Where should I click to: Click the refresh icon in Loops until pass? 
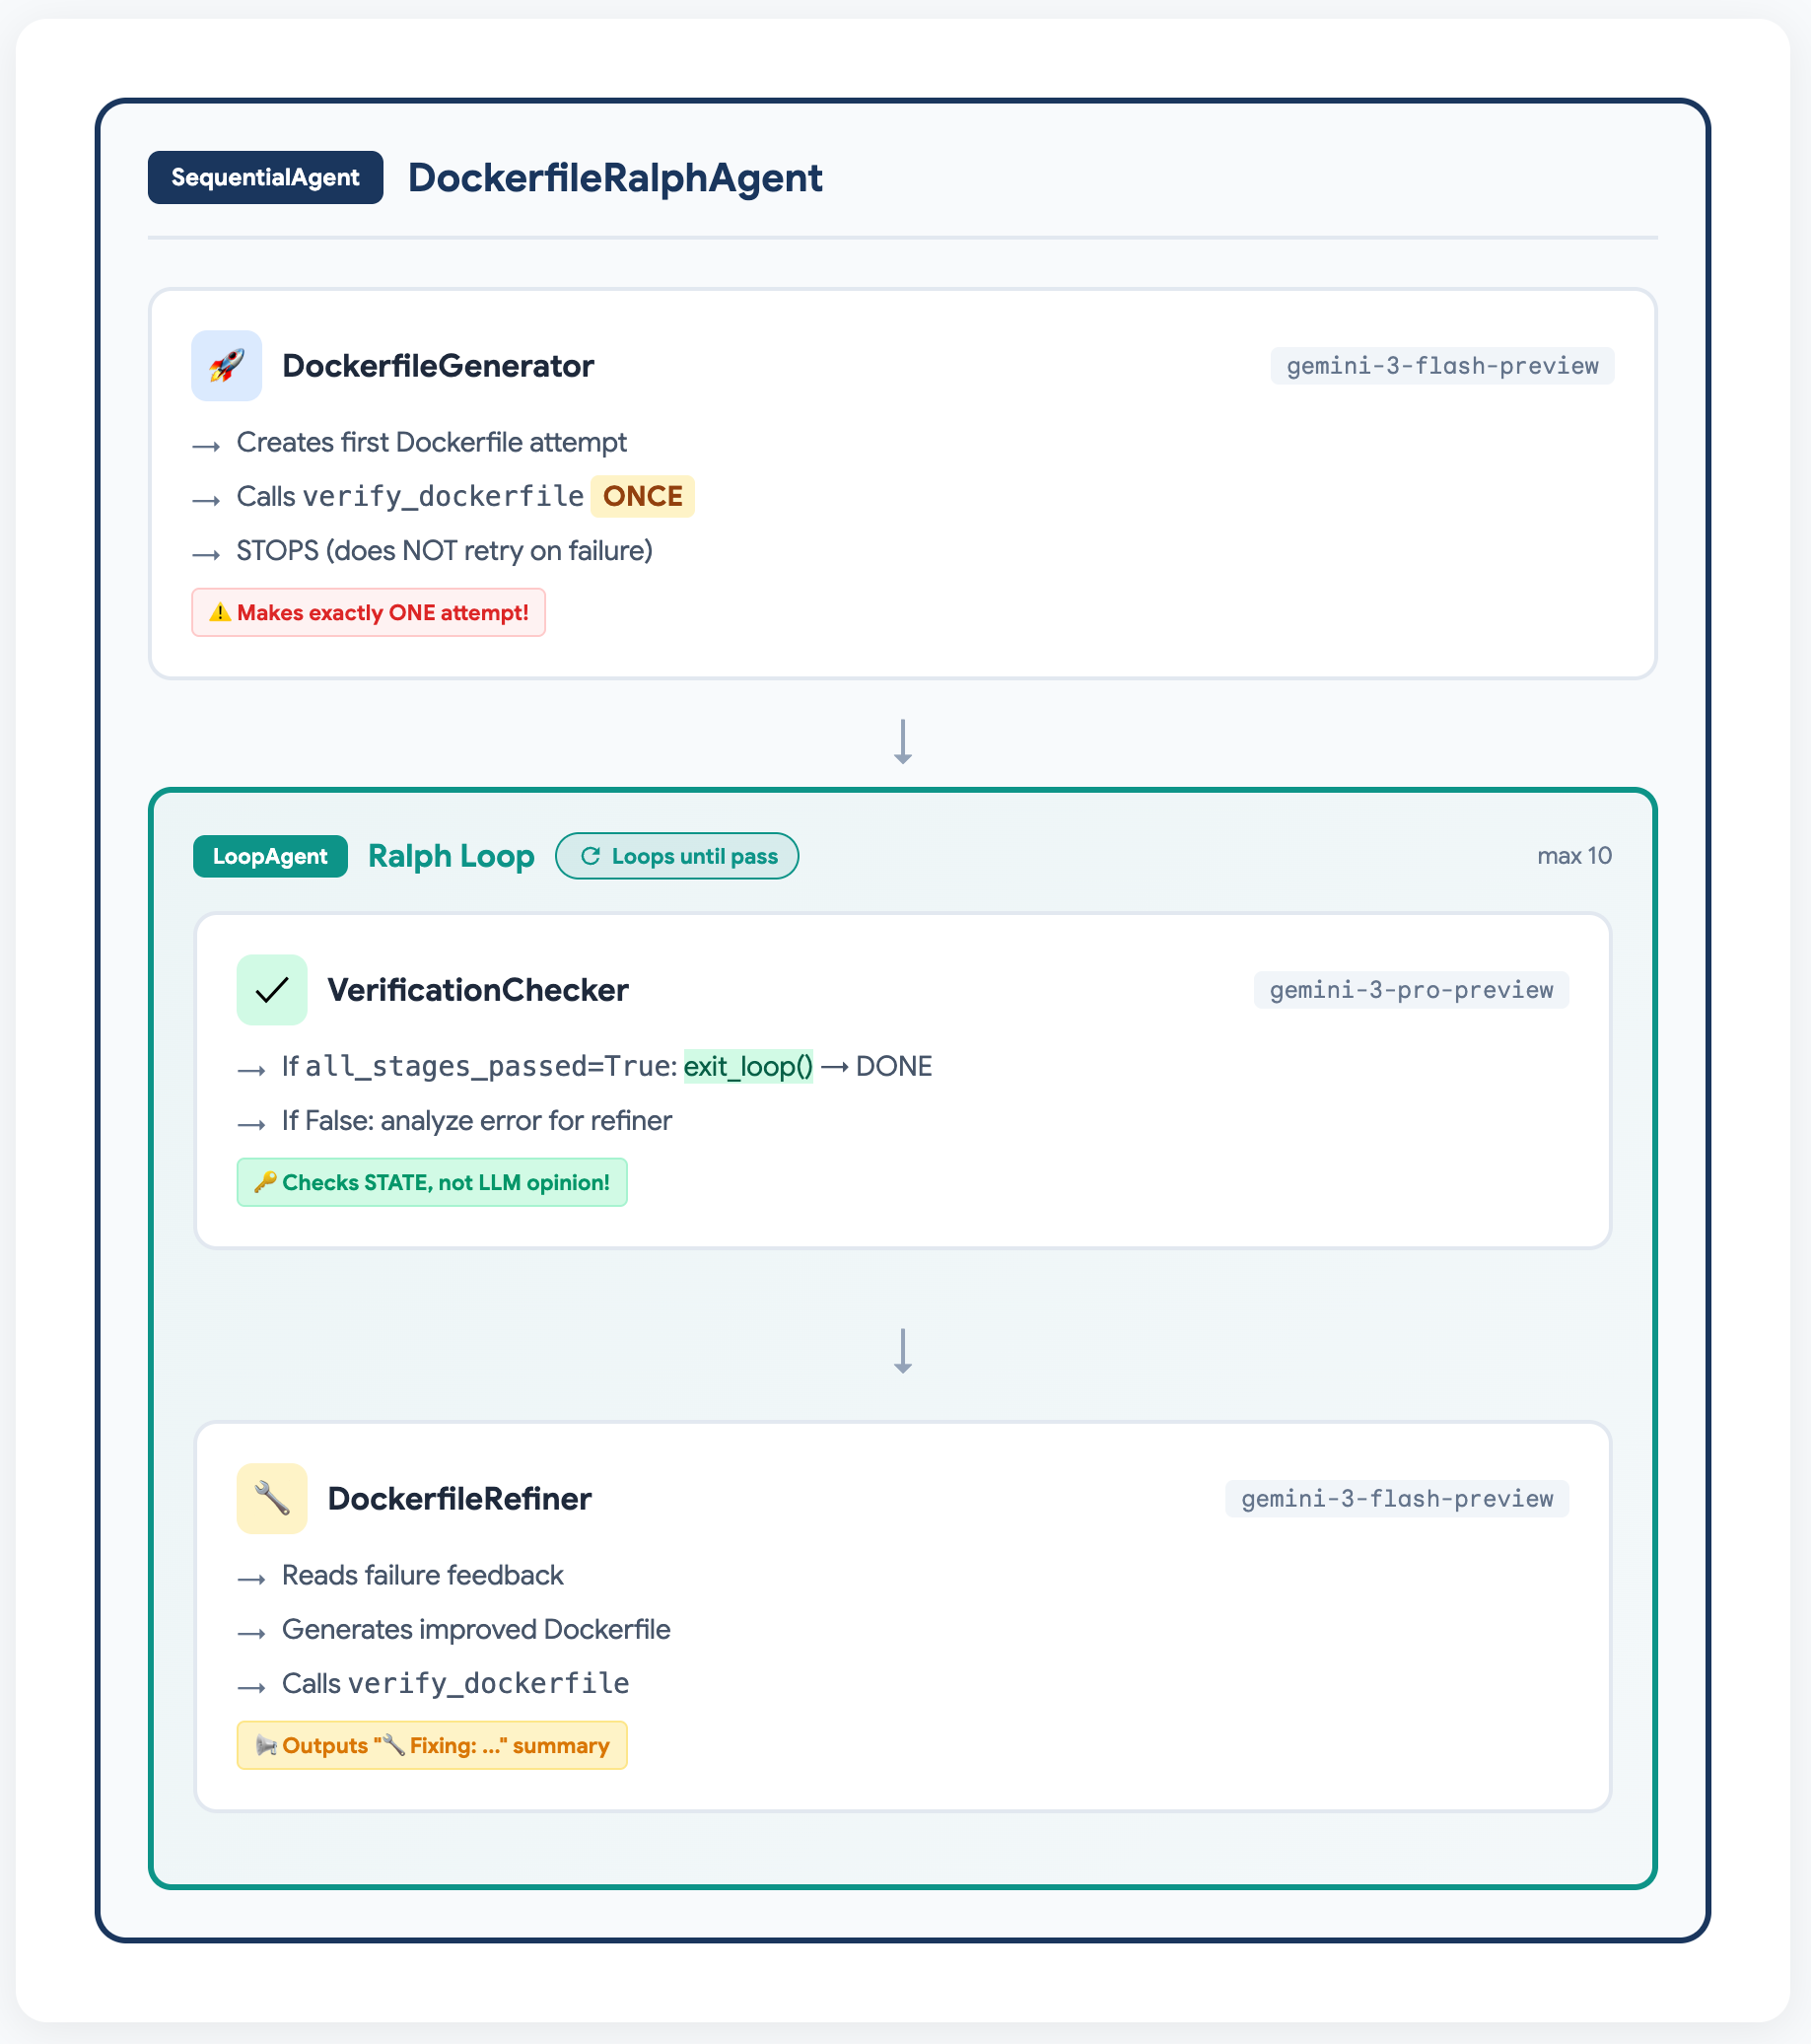tap(590, 856)
